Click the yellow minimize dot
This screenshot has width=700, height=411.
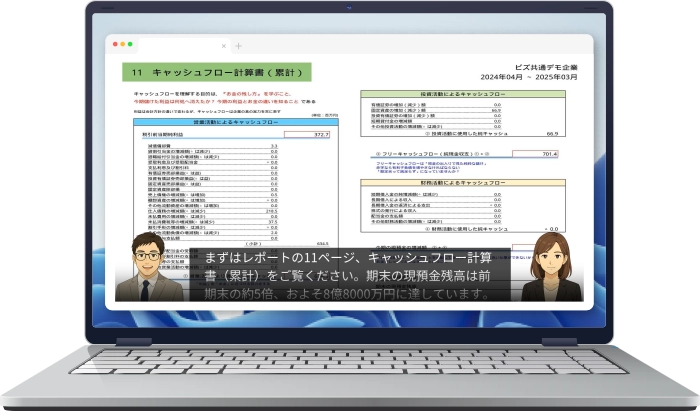click(123, 44)
